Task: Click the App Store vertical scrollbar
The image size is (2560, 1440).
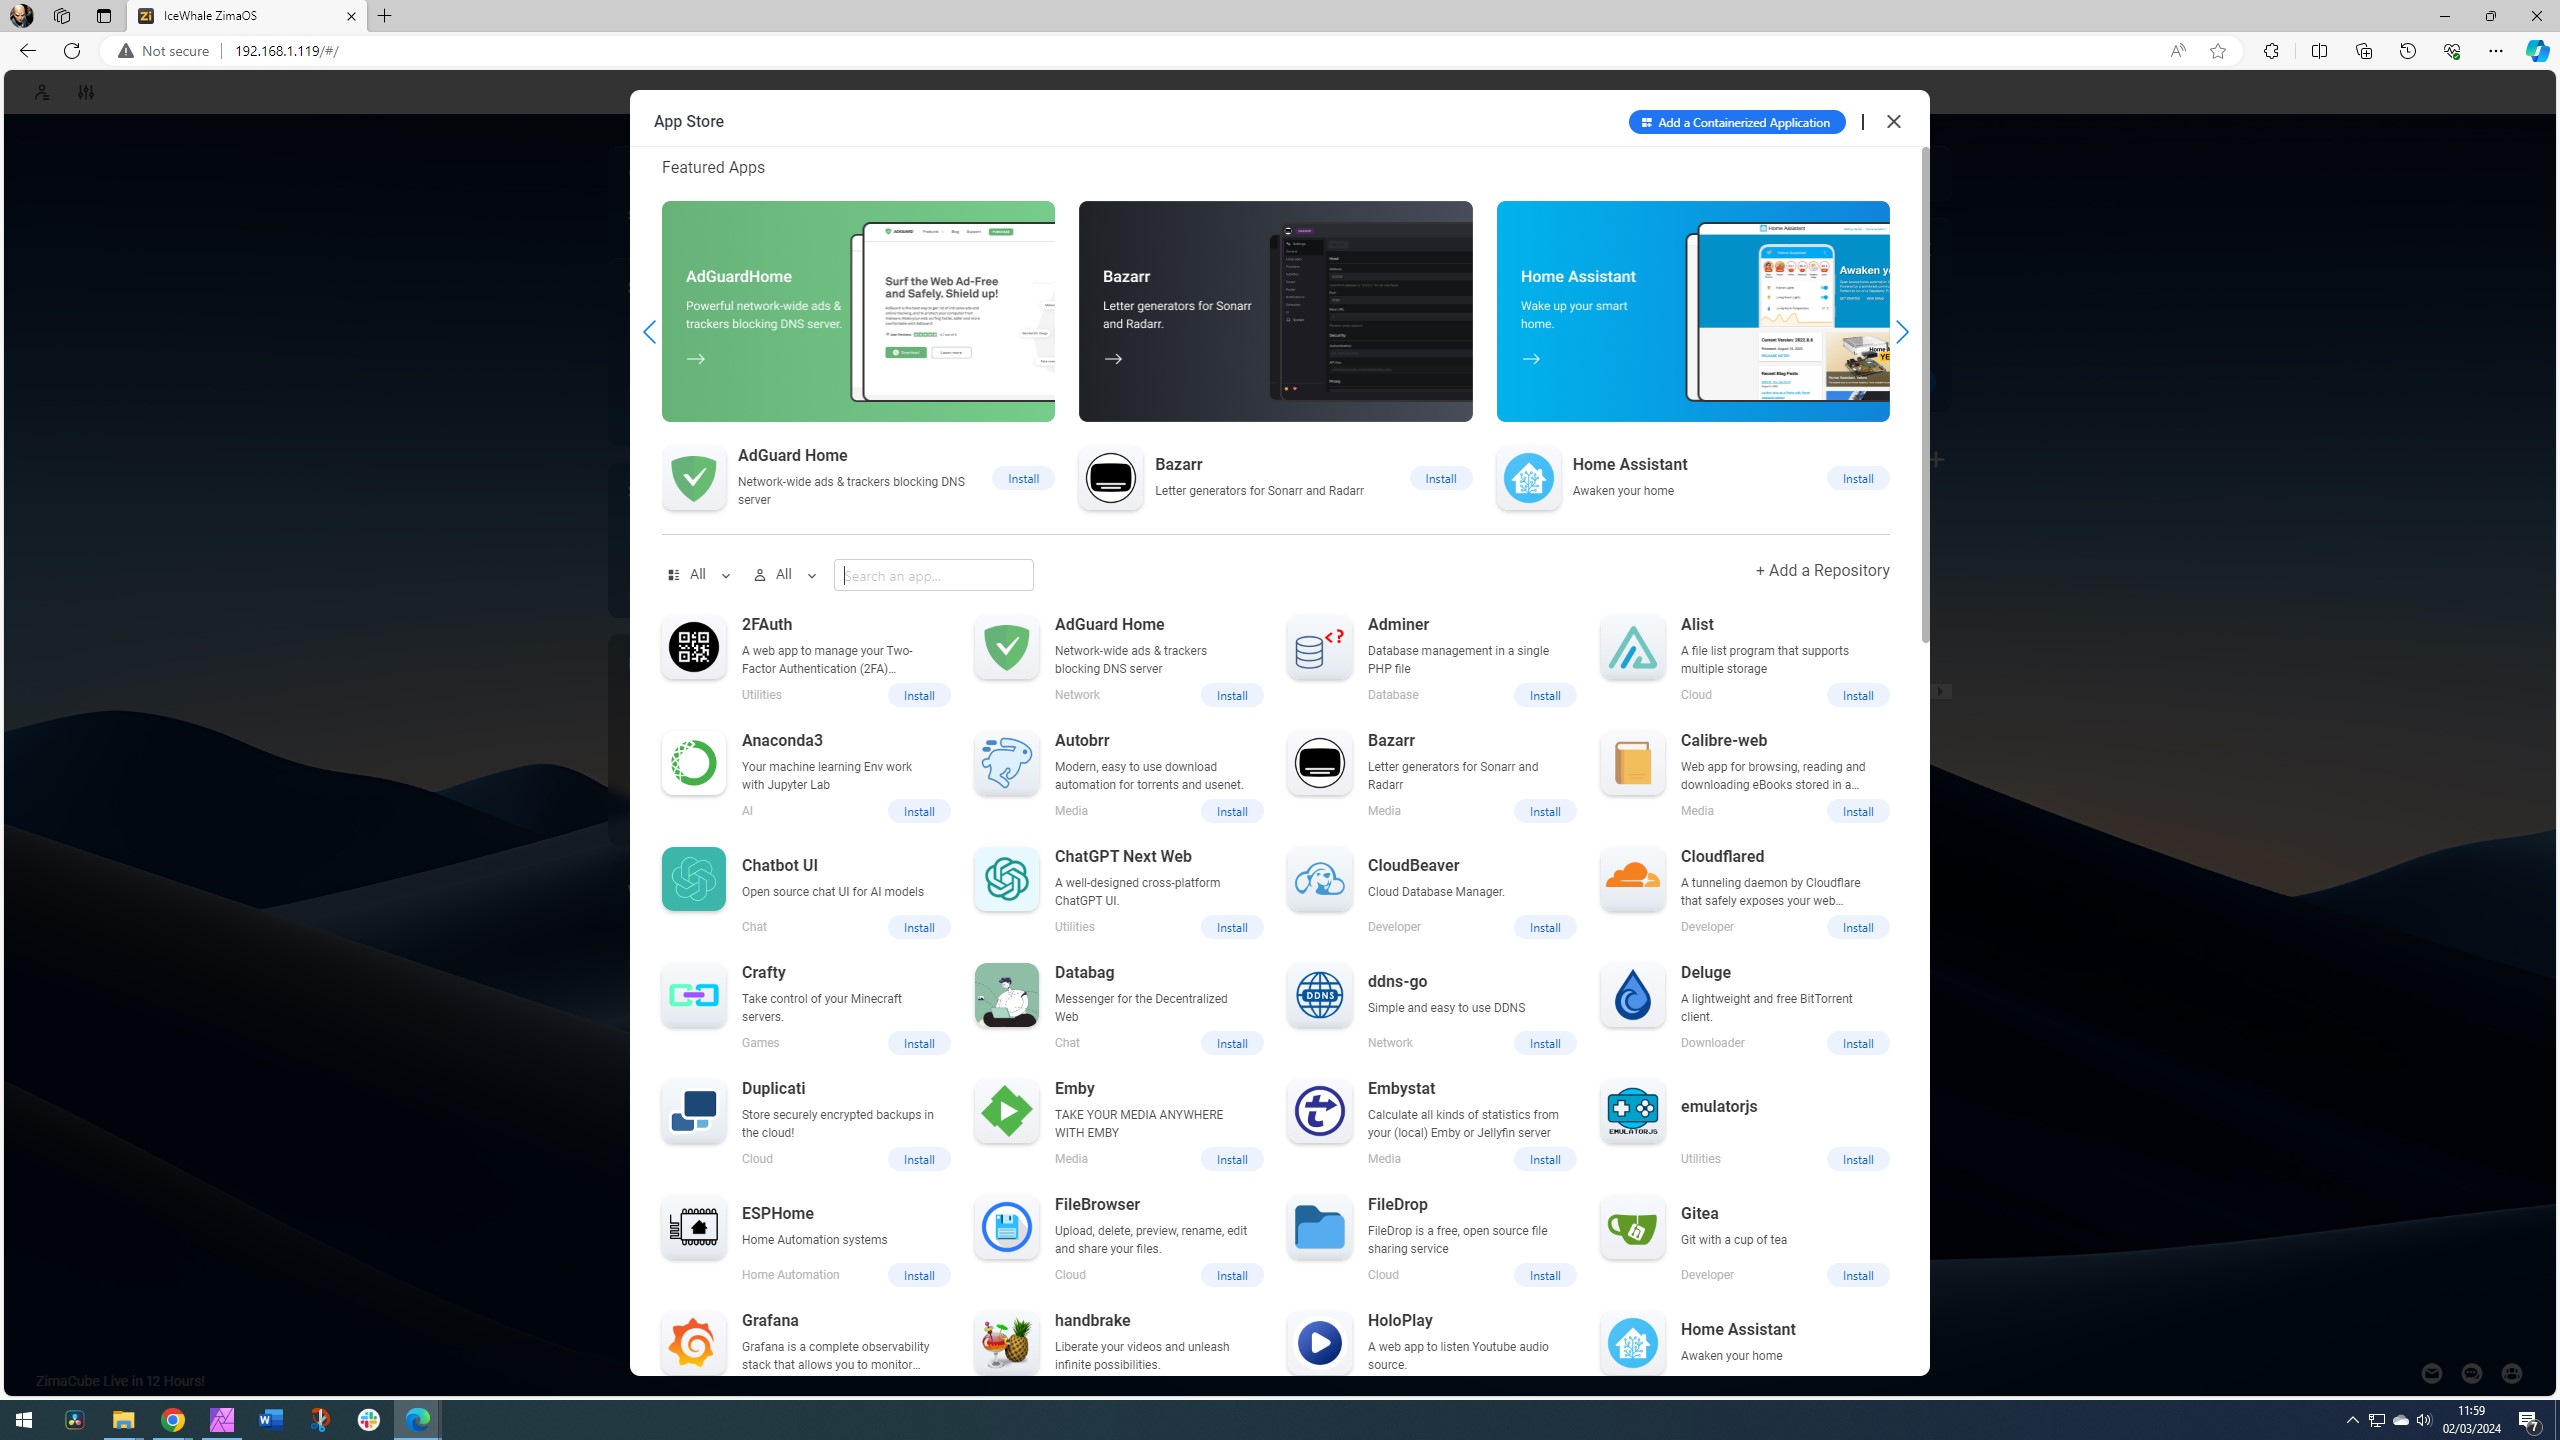Action: pyautogui.click(x=1924, y=396)
